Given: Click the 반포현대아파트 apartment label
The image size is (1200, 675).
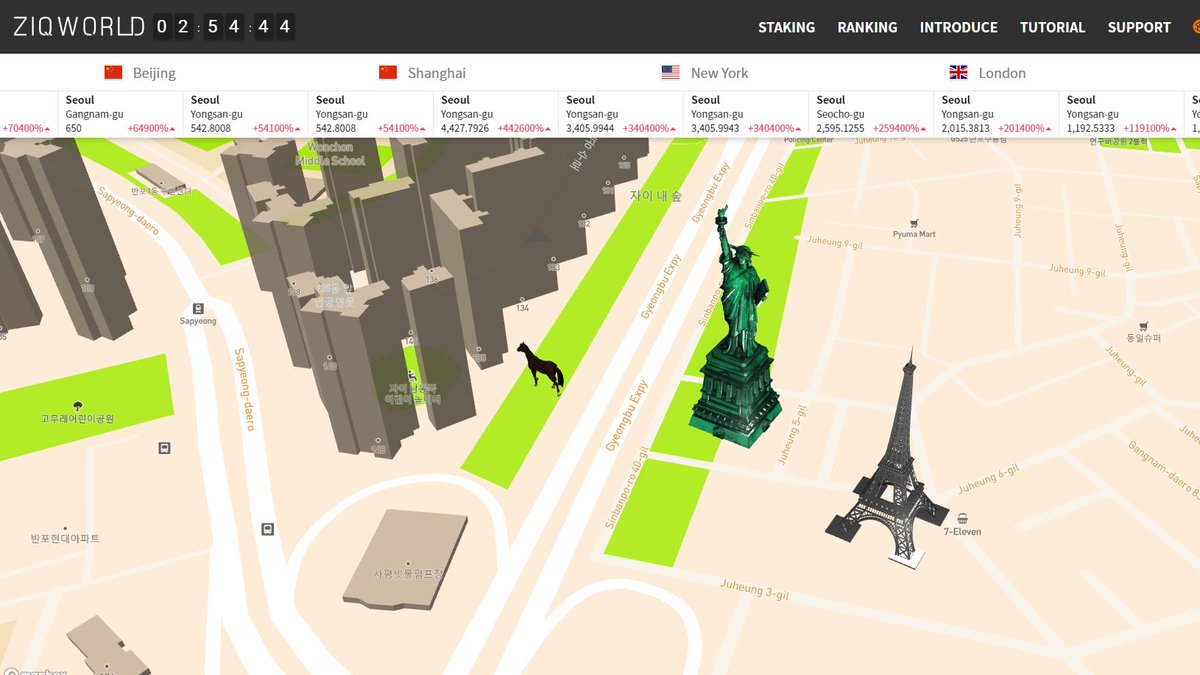Looking at the screenshot, I should pos(65,539).
